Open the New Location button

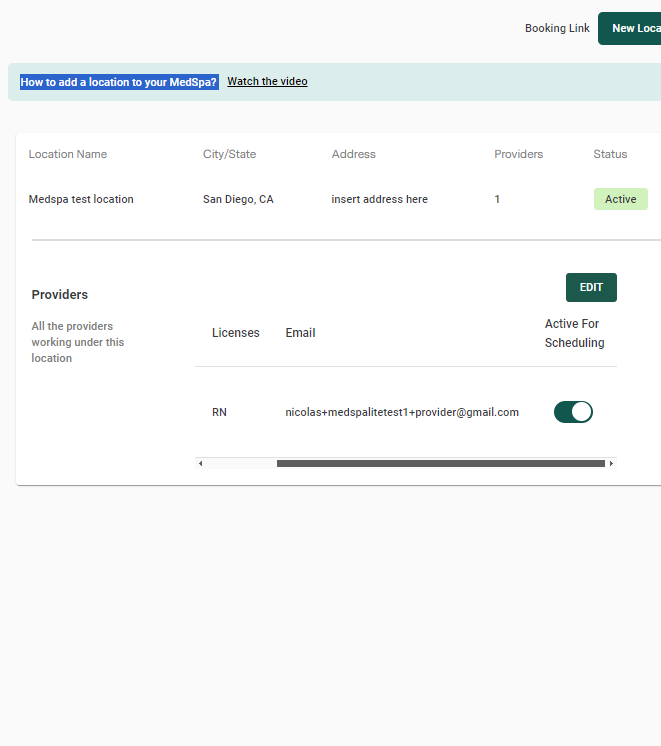(x=630, y=29)
